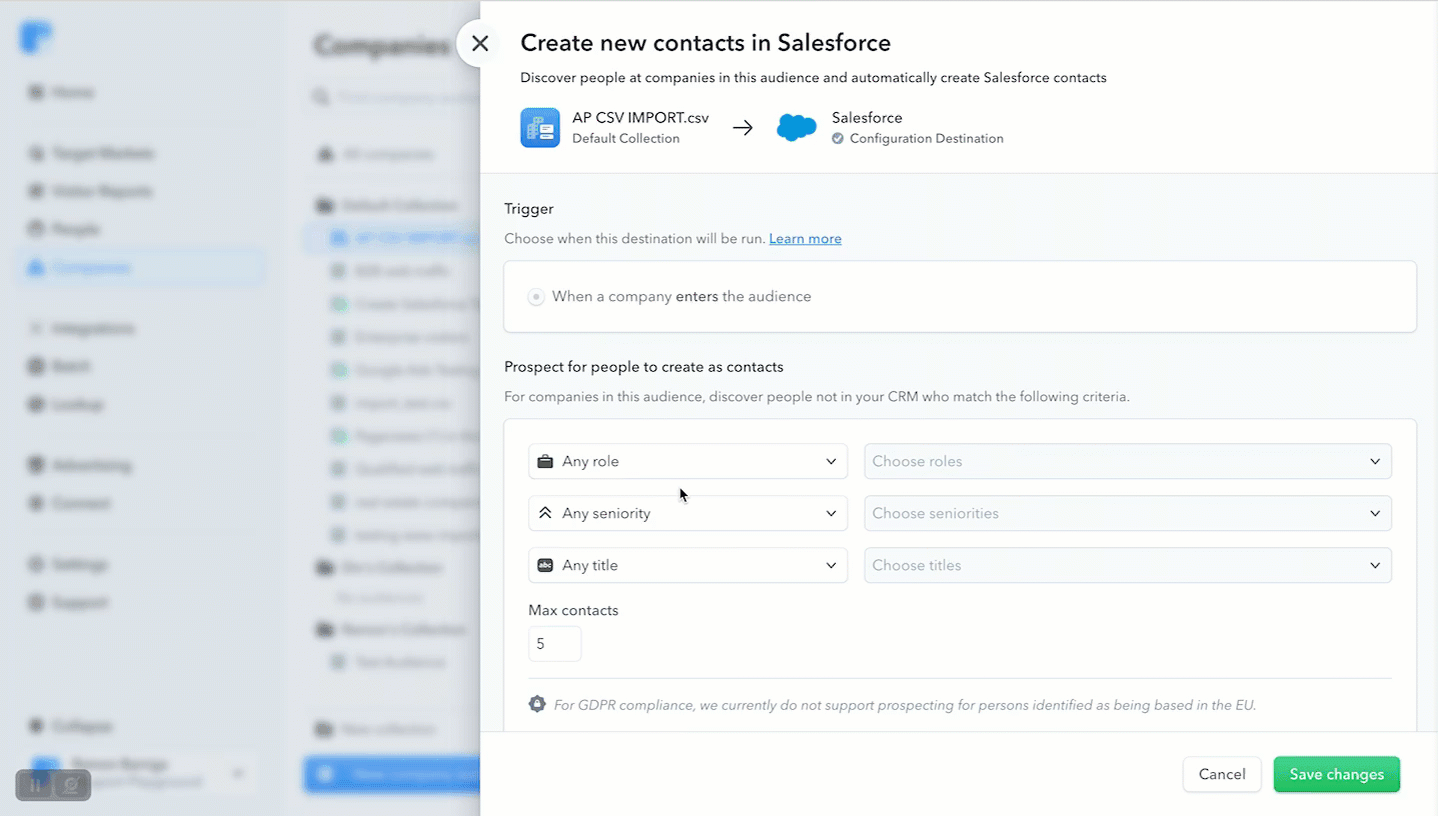Click the Configuration Destination check icon

click(838, 139)
